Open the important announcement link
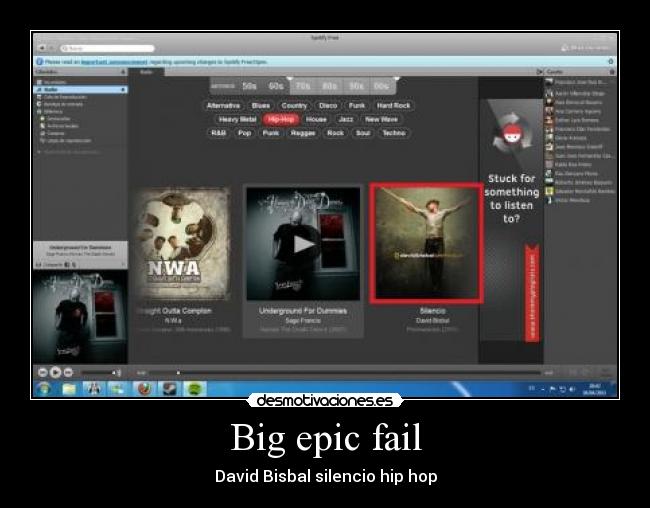 pyautogui.click(x=114, y=62)
